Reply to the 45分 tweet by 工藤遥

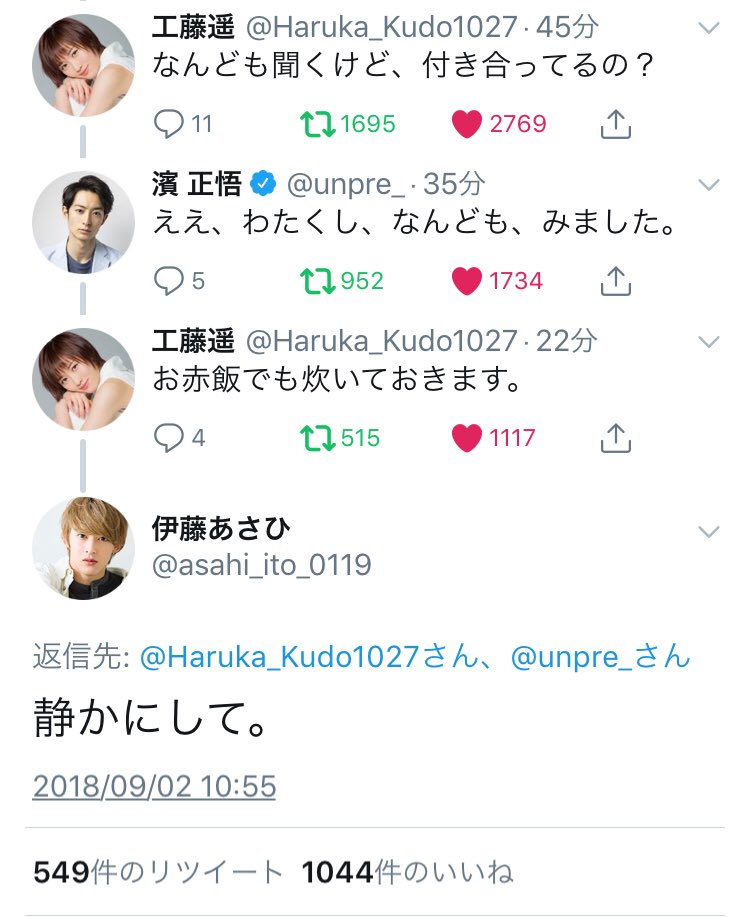pyautogui.click(x=170, y=124)
